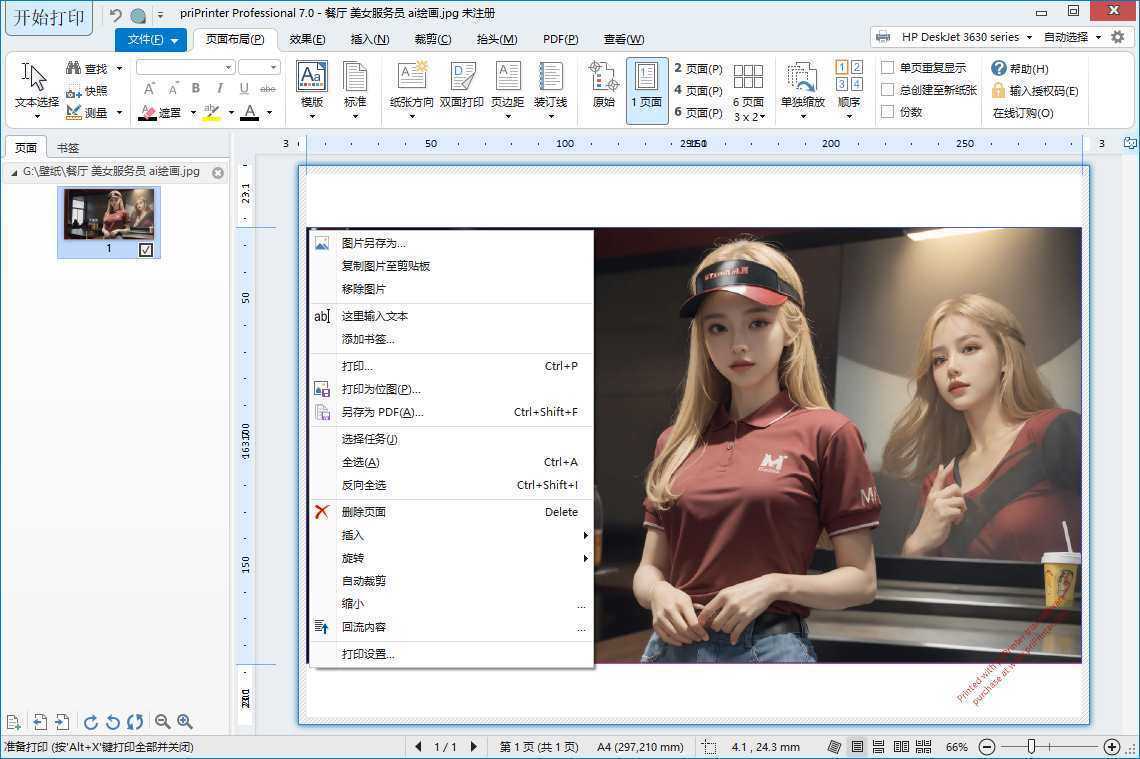Screen dimensions: 1140x759
Task: Uncheck page 1 thumbnail selection box
Action: [x=146, y=250]
